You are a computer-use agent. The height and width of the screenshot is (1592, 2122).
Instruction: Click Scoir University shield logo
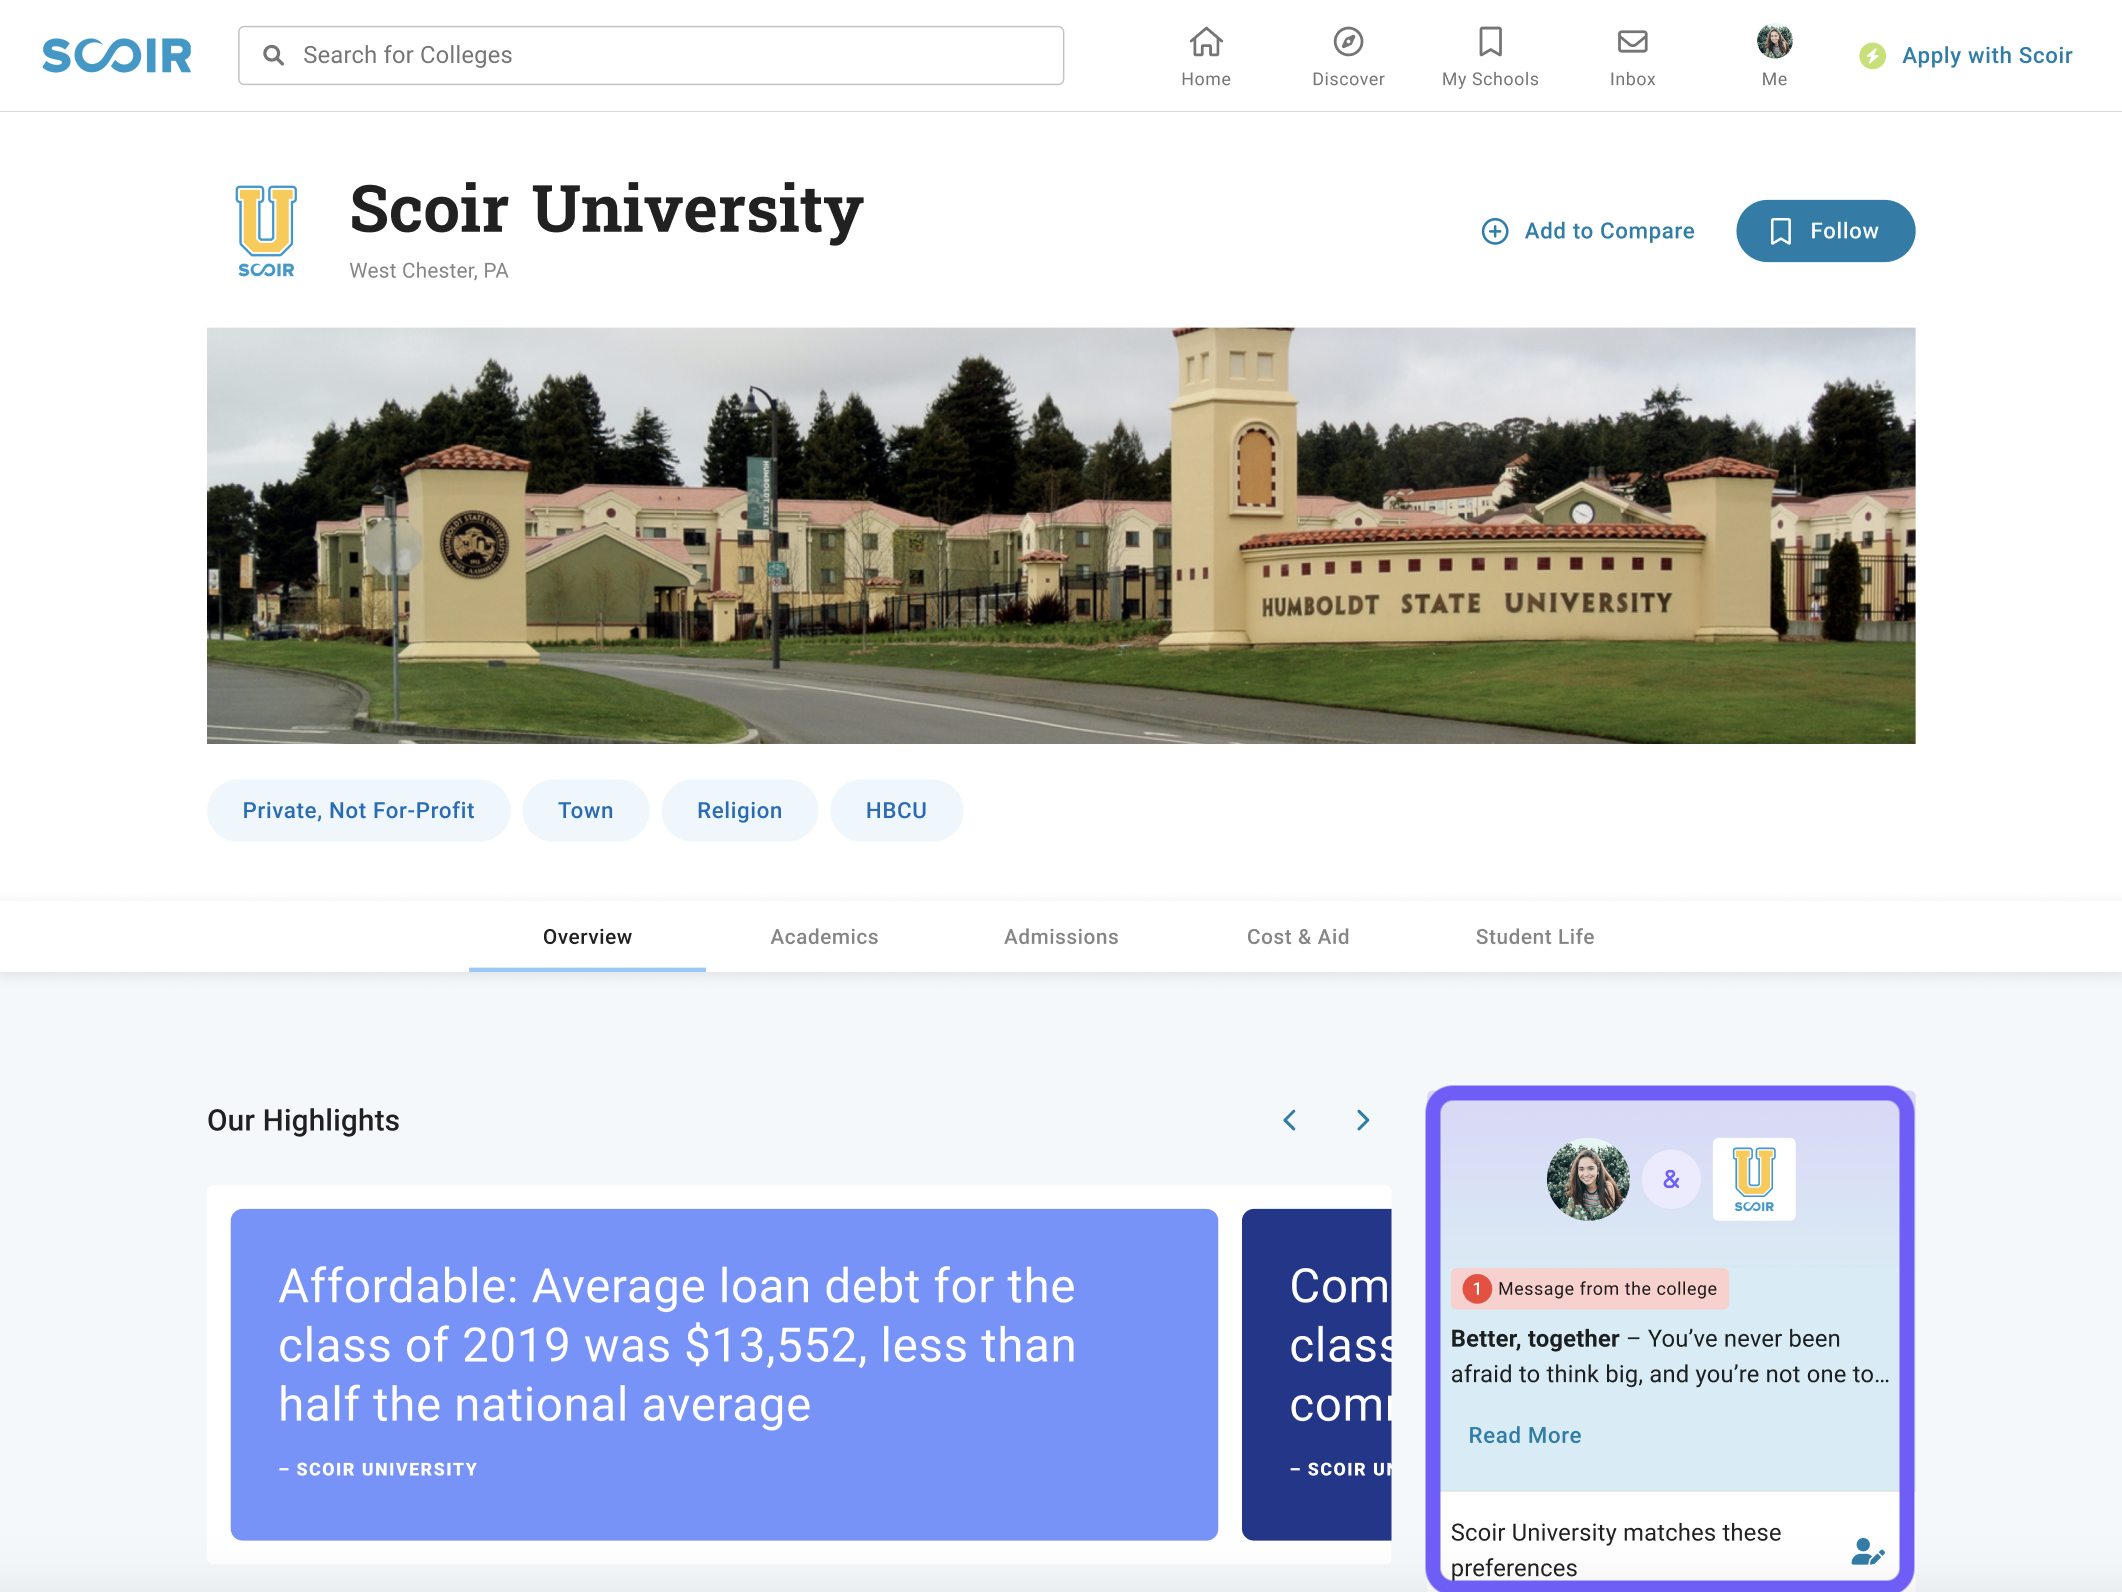[x=266, y=231]
